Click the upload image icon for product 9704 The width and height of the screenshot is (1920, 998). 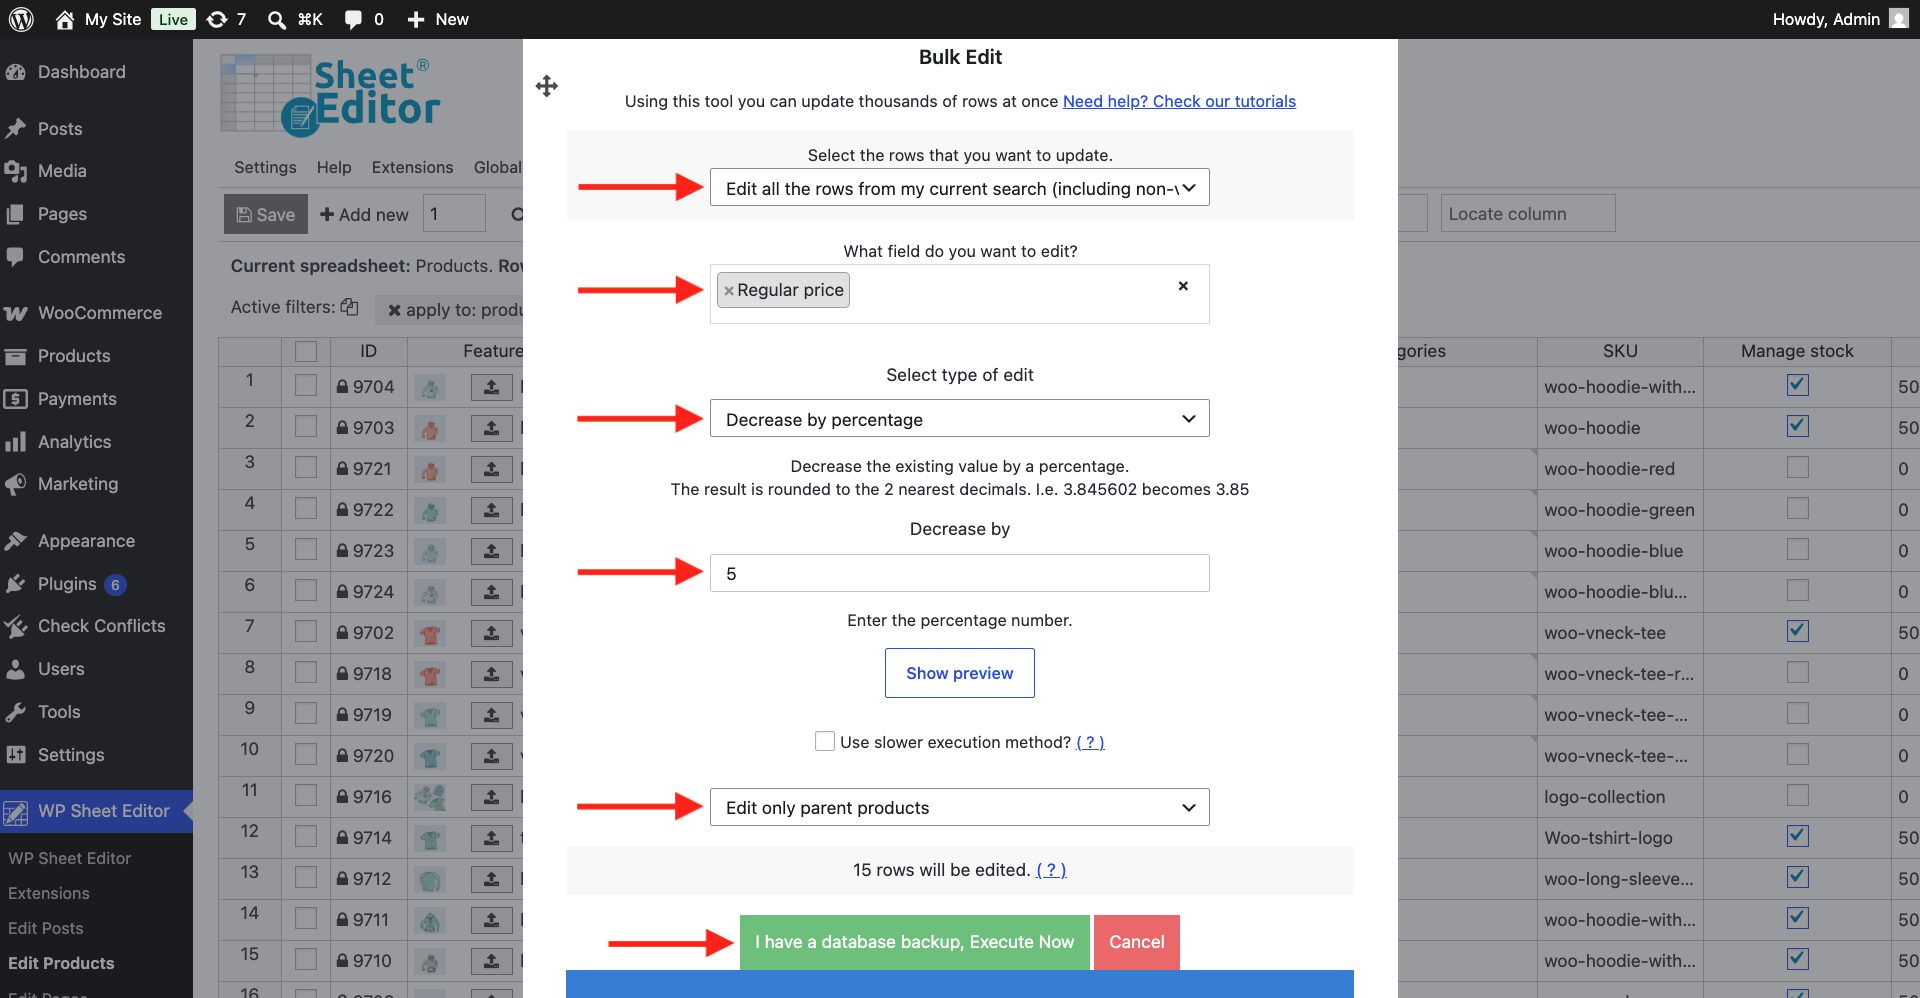(492, 387)
